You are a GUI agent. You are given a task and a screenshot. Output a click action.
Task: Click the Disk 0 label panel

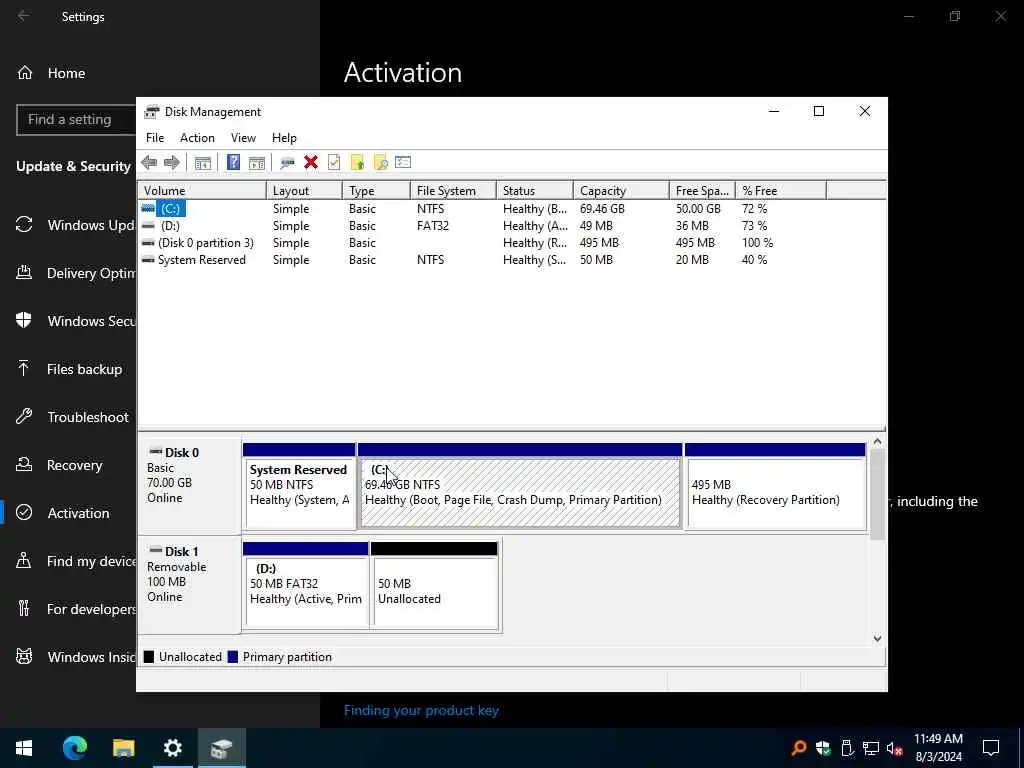(x=189, y=487)
